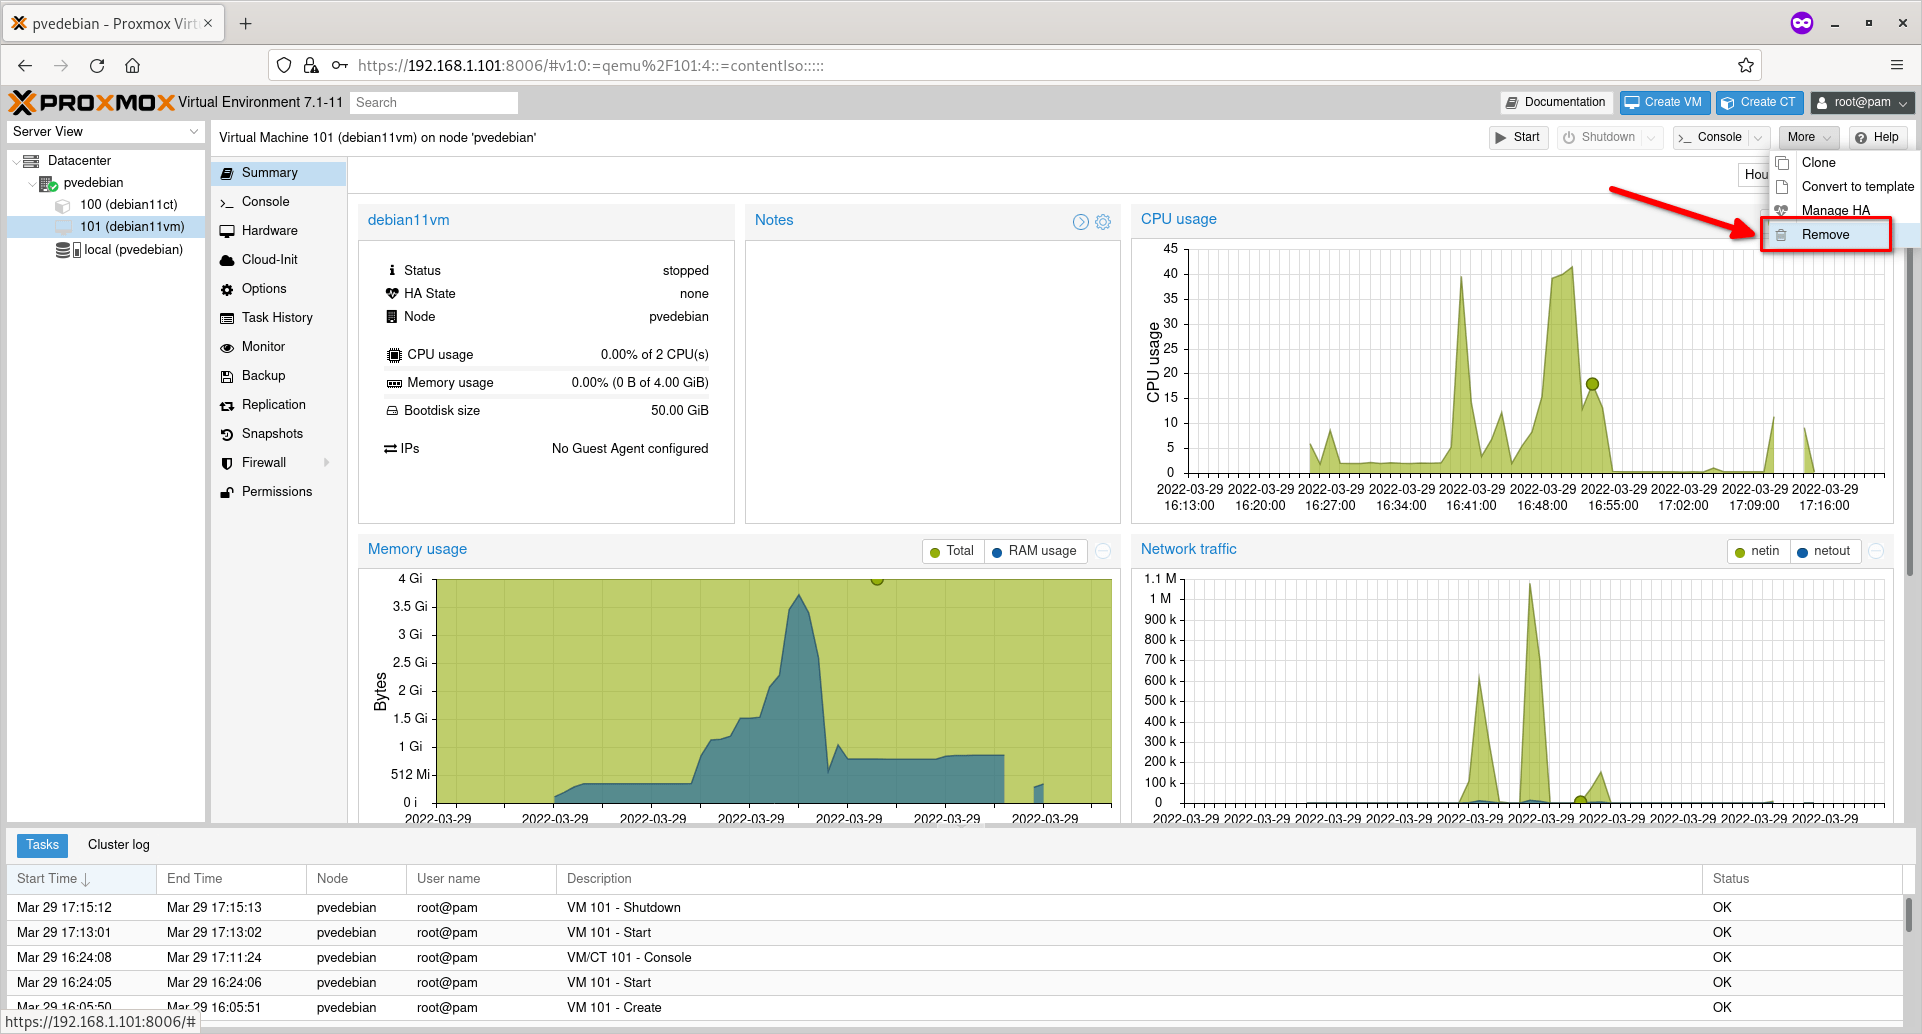This screenshot has height=1034, width=1922.
Task: Click the Proxmox Search field
Action: 434,103
